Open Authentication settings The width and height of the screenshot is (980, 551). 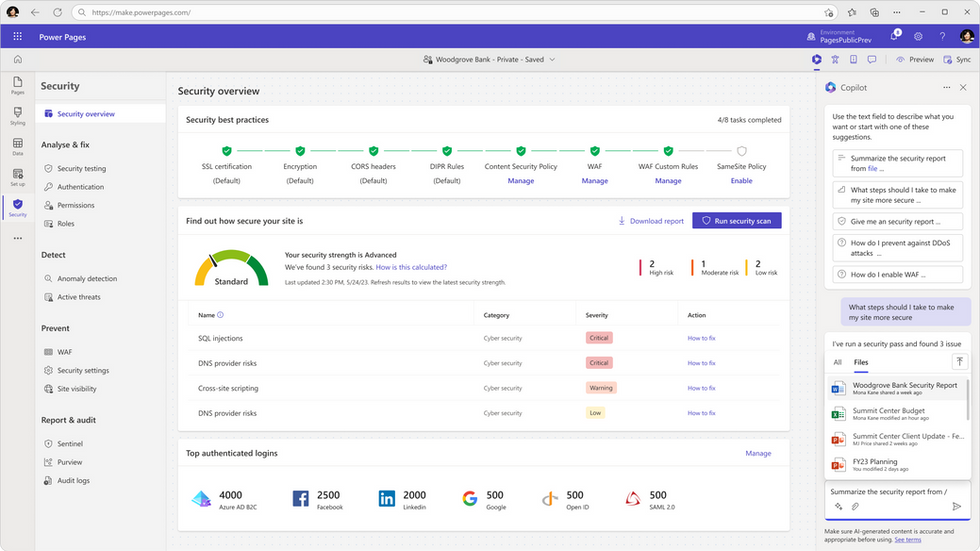tap(81, 187)
